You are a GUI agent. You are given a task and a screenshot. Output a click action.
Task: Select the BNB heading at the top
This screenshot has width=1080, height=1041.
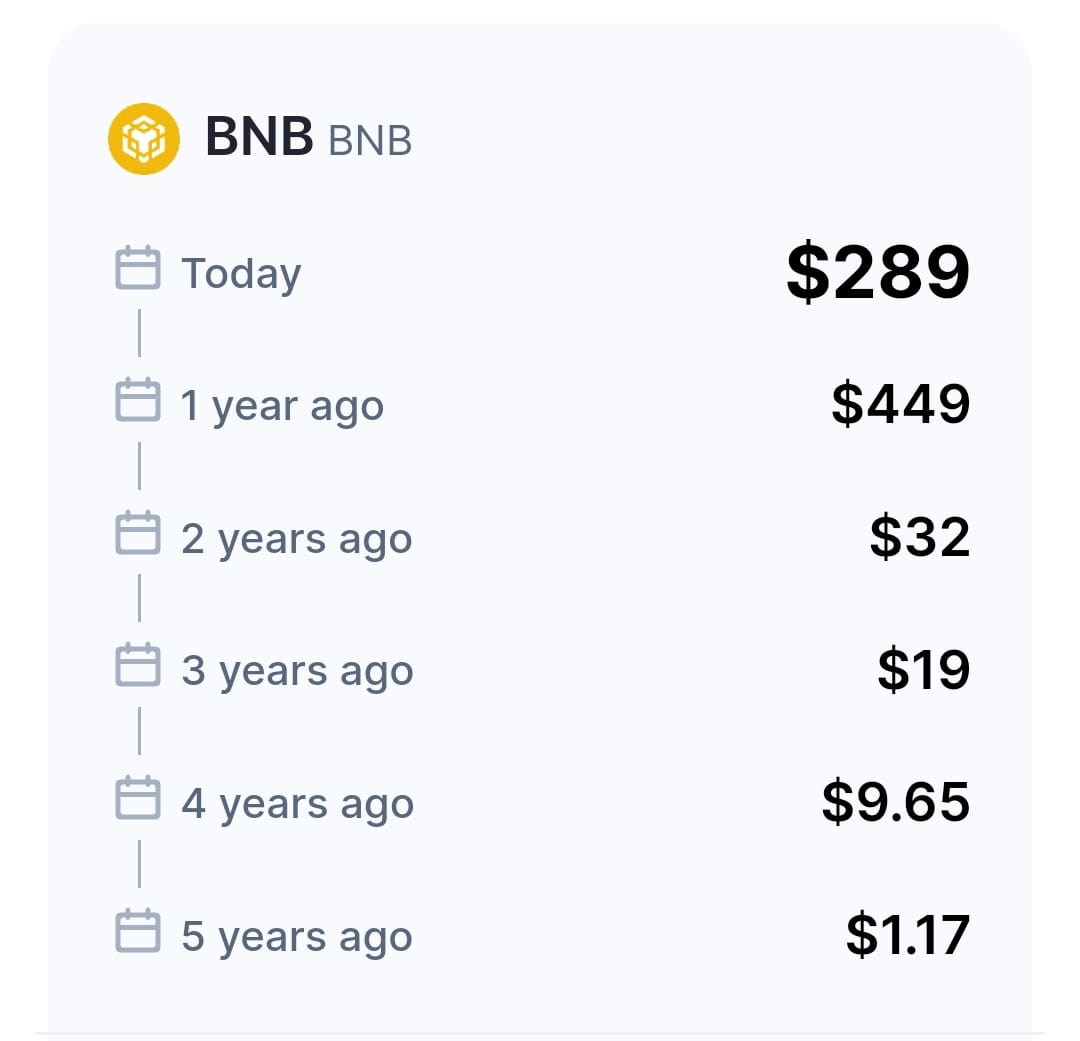262,139
